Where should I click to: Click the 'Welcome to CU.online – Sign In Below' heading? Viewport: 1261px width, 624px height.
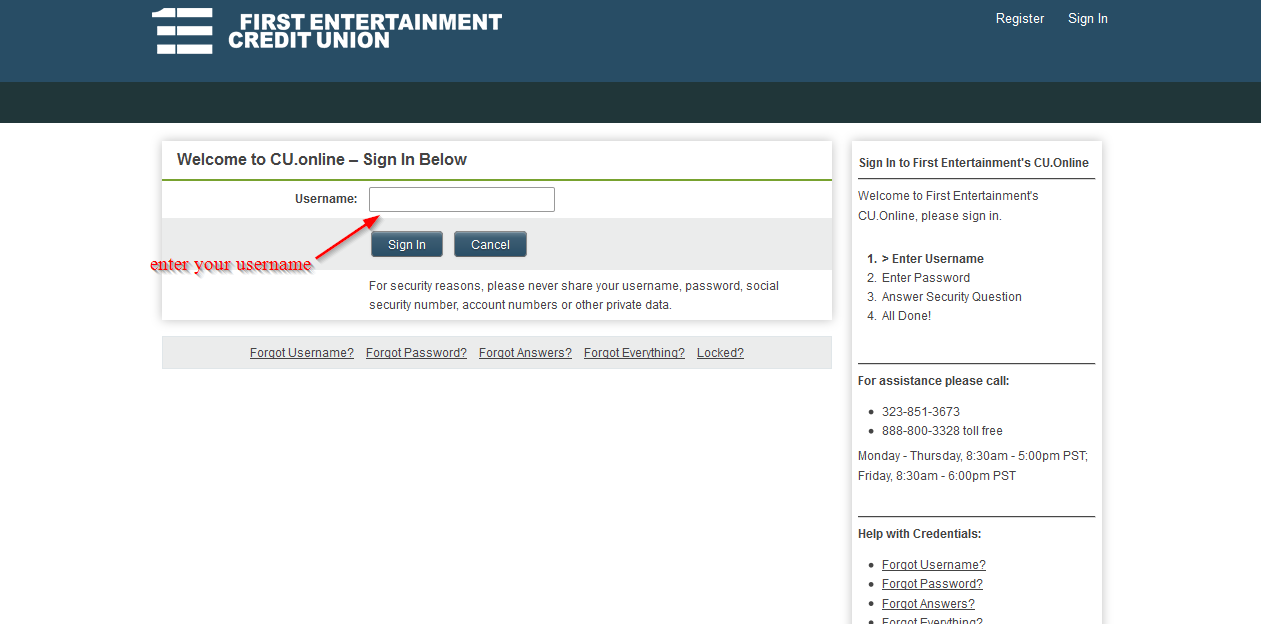pos(322,160)
